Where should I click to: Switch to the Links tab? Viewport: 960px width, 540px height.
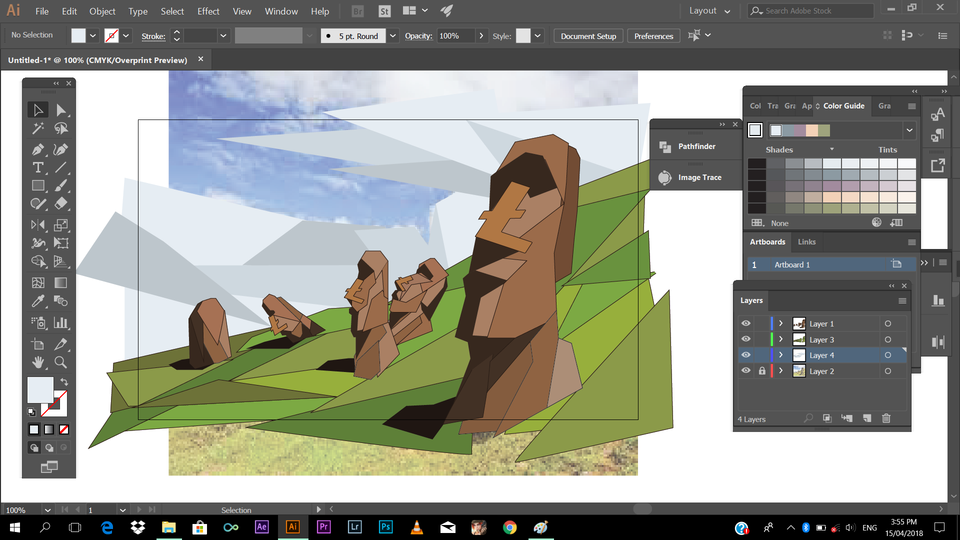tap(806, 242)
